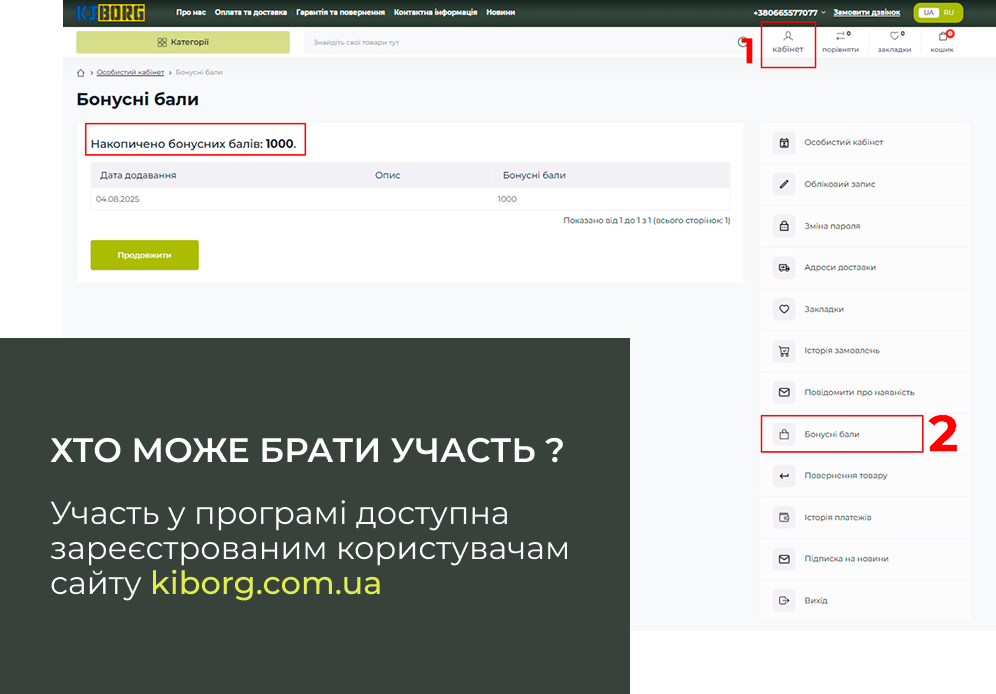This screenshot has height=694, width=996.
Task: Switch site language to UA
Action: click(928, 13)
